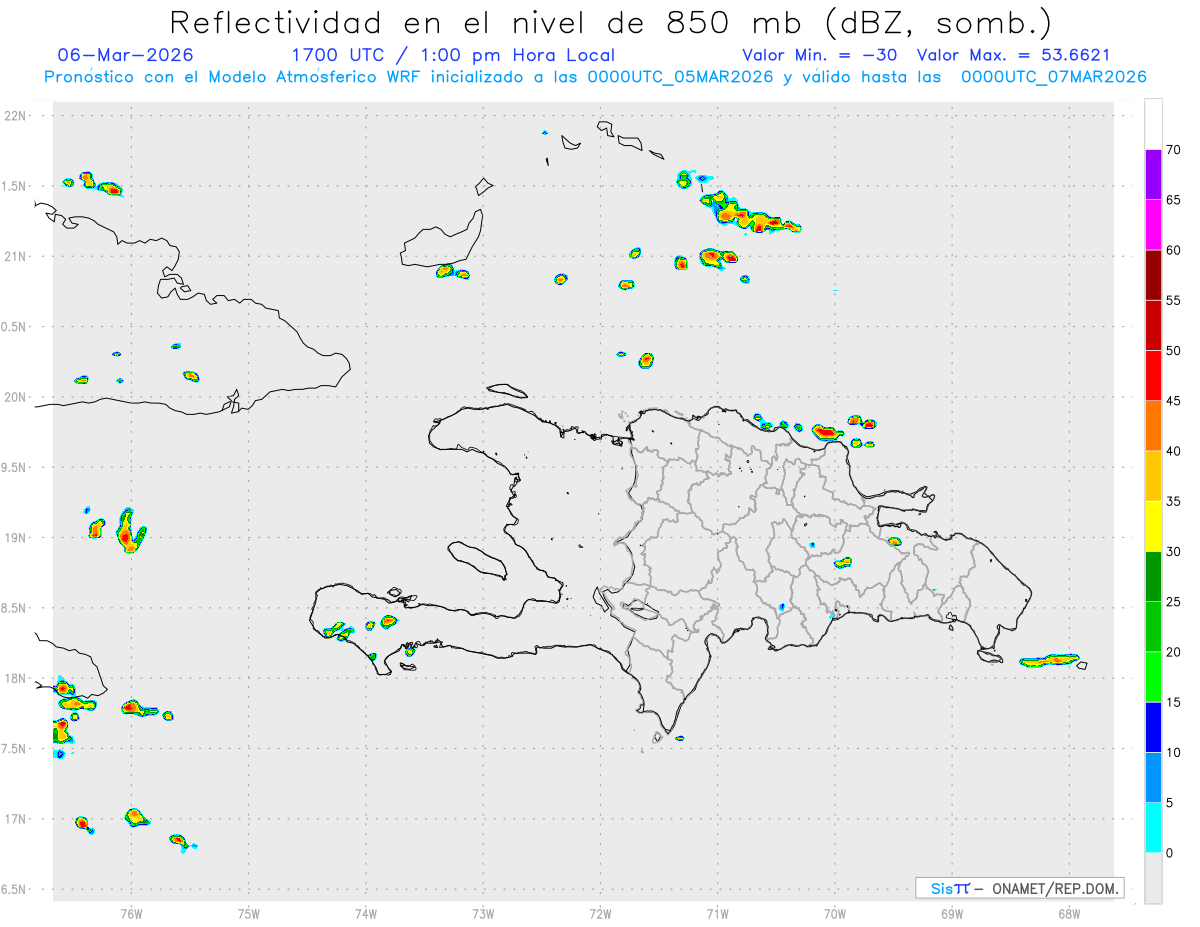Click the longitude label '70W'
The width and height of the screenshot is (1200, 927).
point(835,913)
